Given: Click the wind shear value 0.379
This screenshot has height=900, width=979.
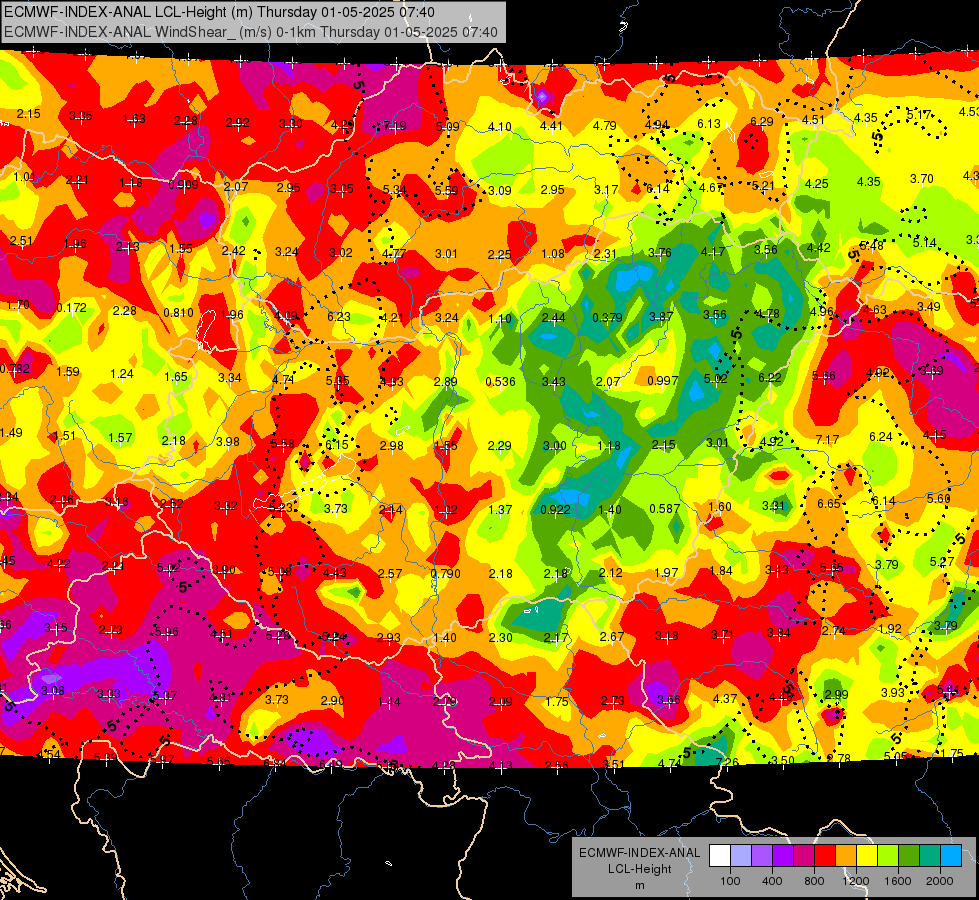Looking at the screenshot, I should pyautogui.click(x=608, y=317).
